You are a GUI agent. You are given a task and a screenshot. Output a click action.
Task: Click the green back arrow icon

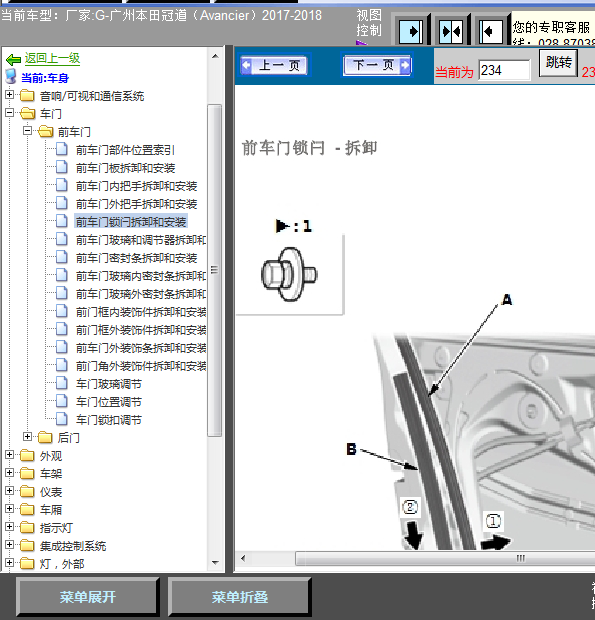tap(13, 60)
